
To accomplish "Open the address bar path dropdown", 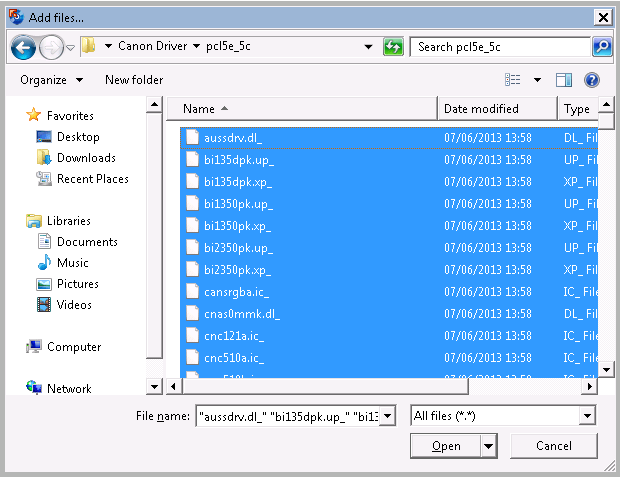I will tap(369, 47).
